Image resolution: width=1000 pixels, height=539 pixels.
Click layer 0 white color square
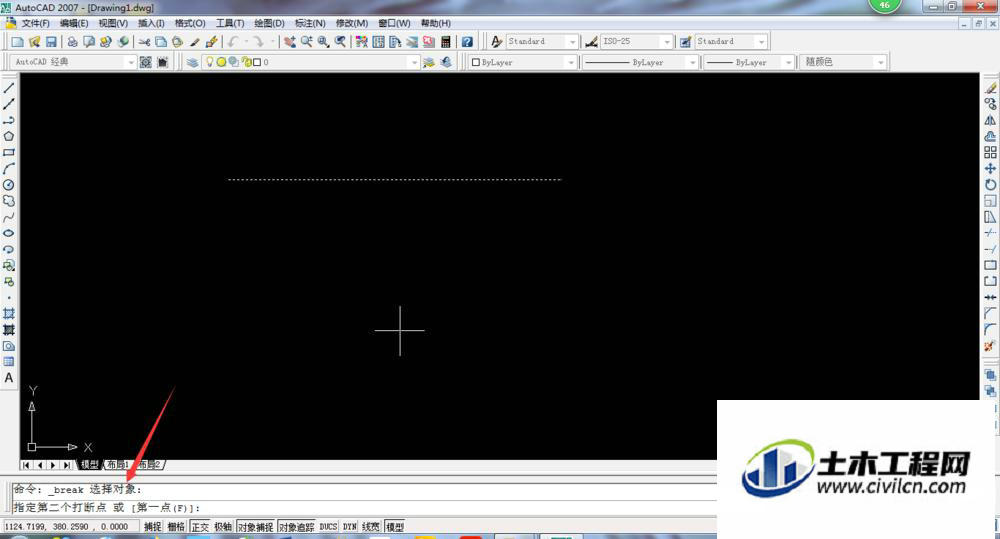[257, 62]
